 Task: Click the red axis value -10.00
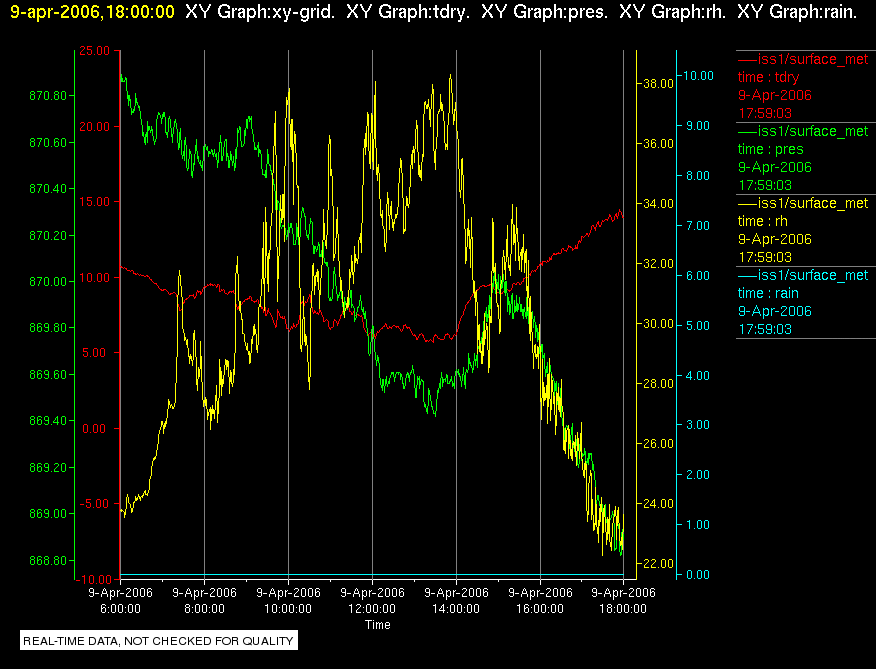(94, 580)
